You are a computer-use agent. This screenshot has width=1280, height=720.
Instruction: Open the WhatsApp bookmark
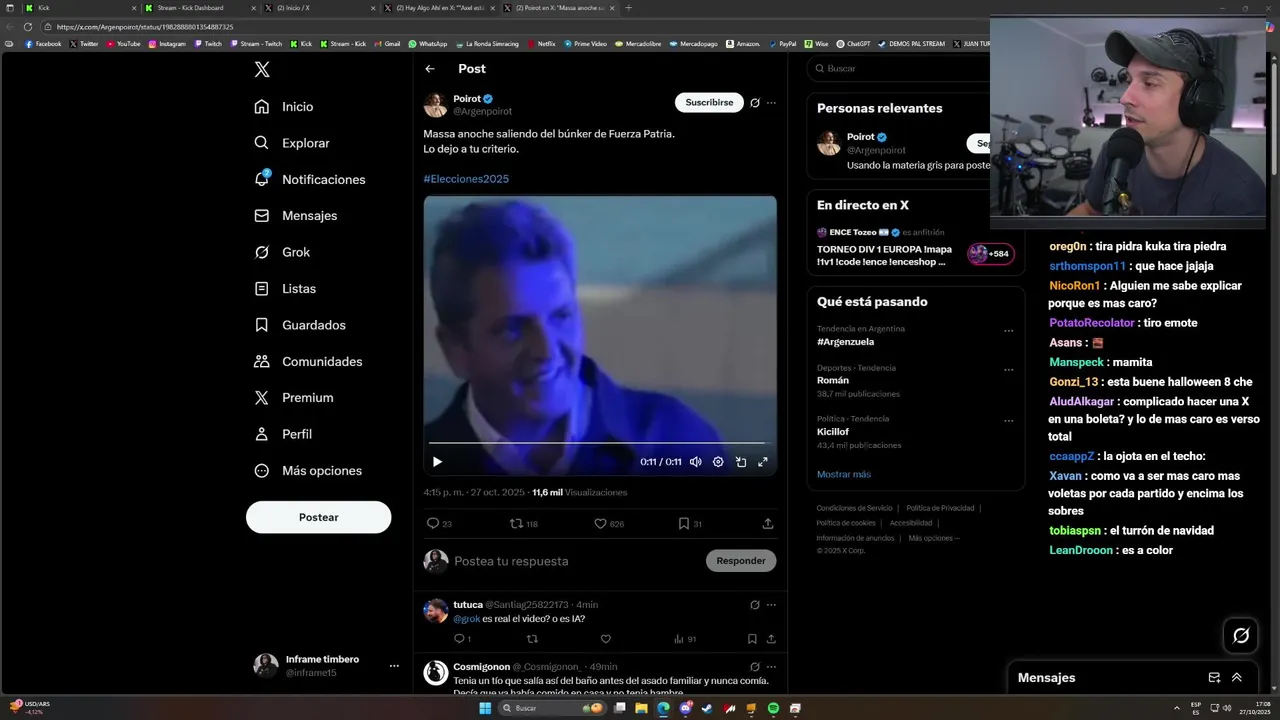pyautogui.click(x=428, y=44)
